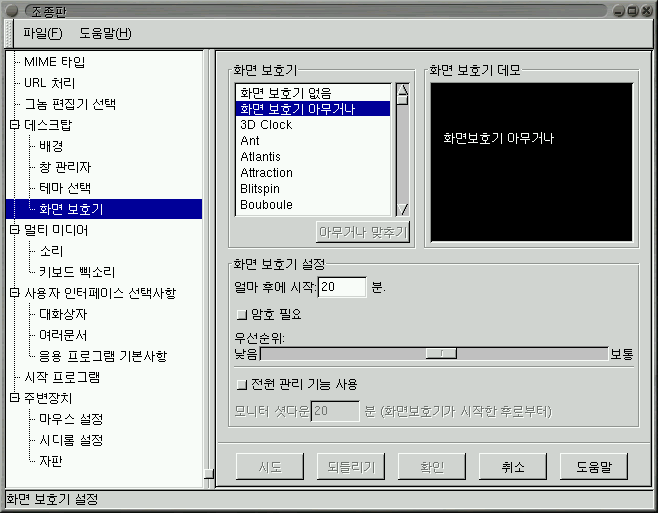Open the 파일 menu
658x513 pixels.
point(42,33)
